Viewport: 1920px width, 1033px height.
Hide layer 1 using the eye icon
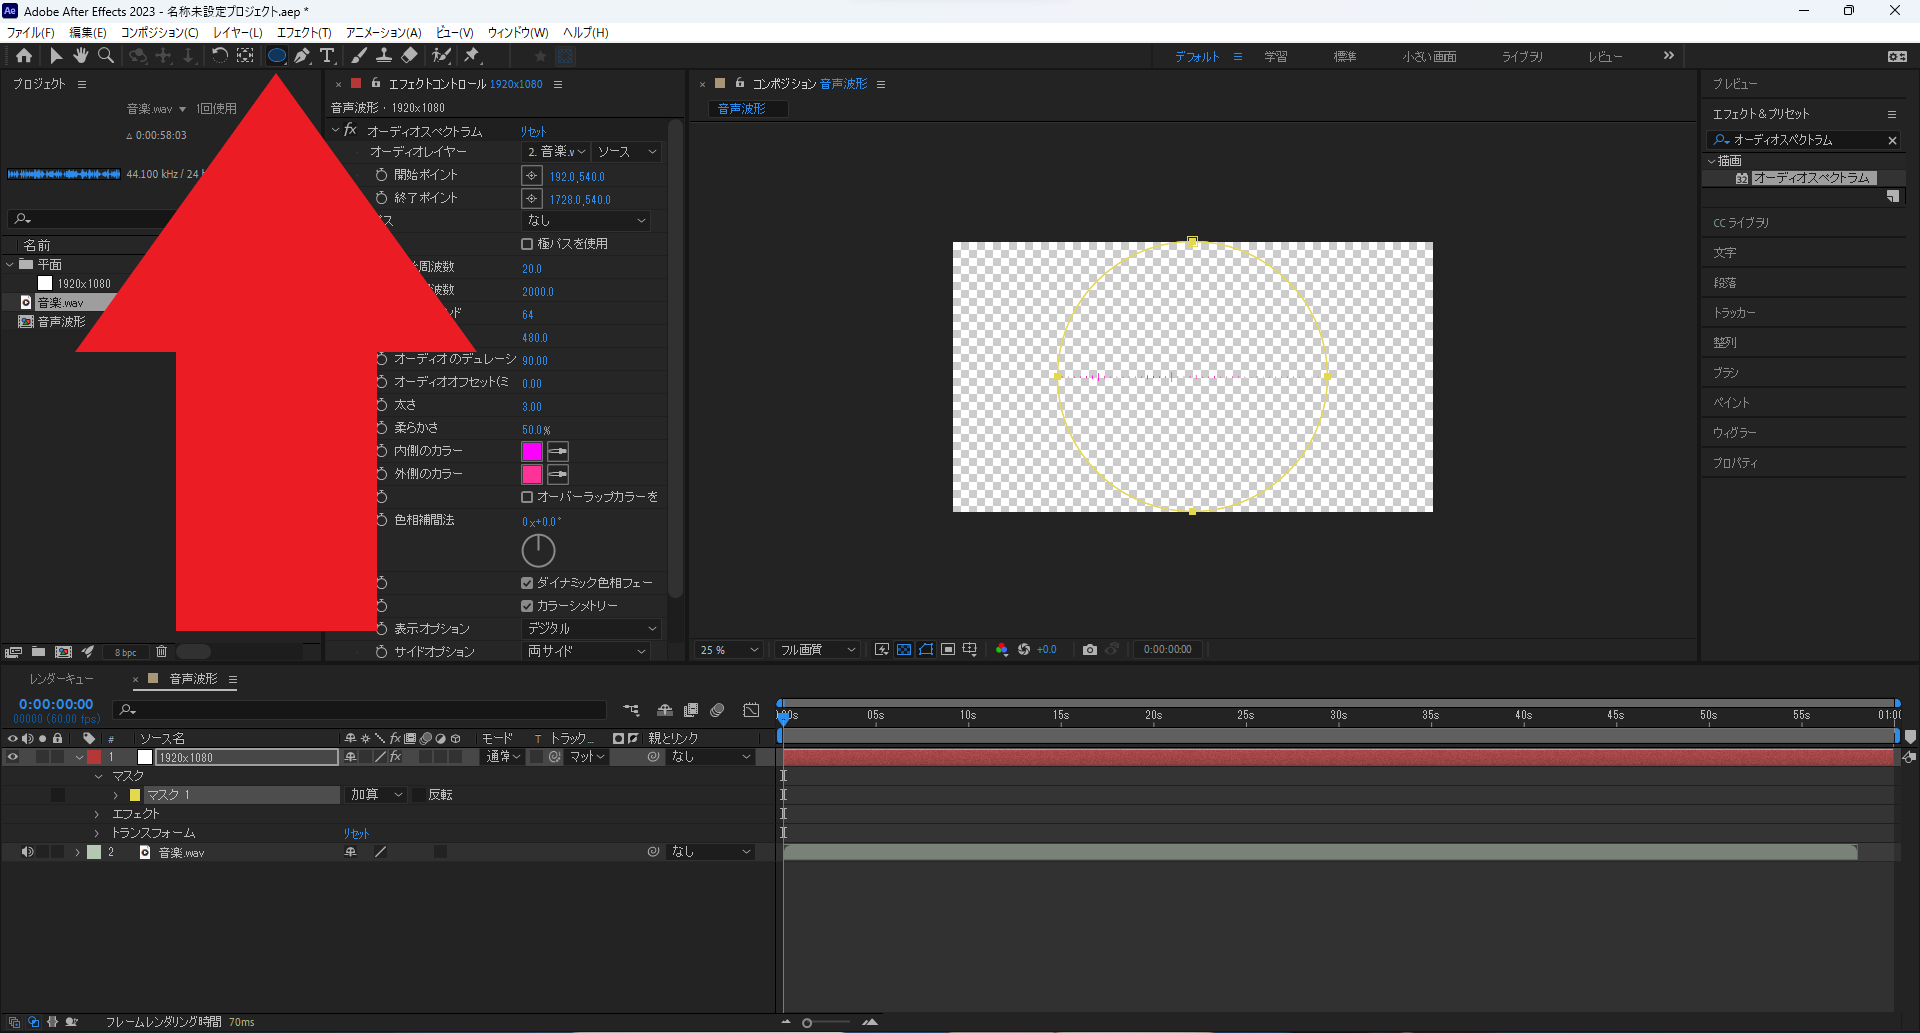[x=13, y=757]
